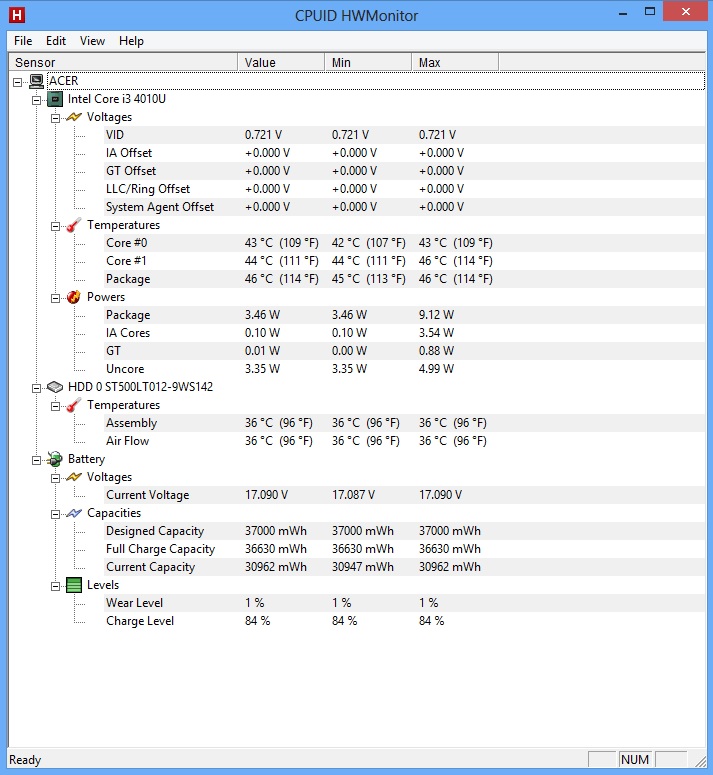The height and width of the screenshot is (775, 713).
Task: Select the Core #0 temperature row
Action: click(405, 243)
